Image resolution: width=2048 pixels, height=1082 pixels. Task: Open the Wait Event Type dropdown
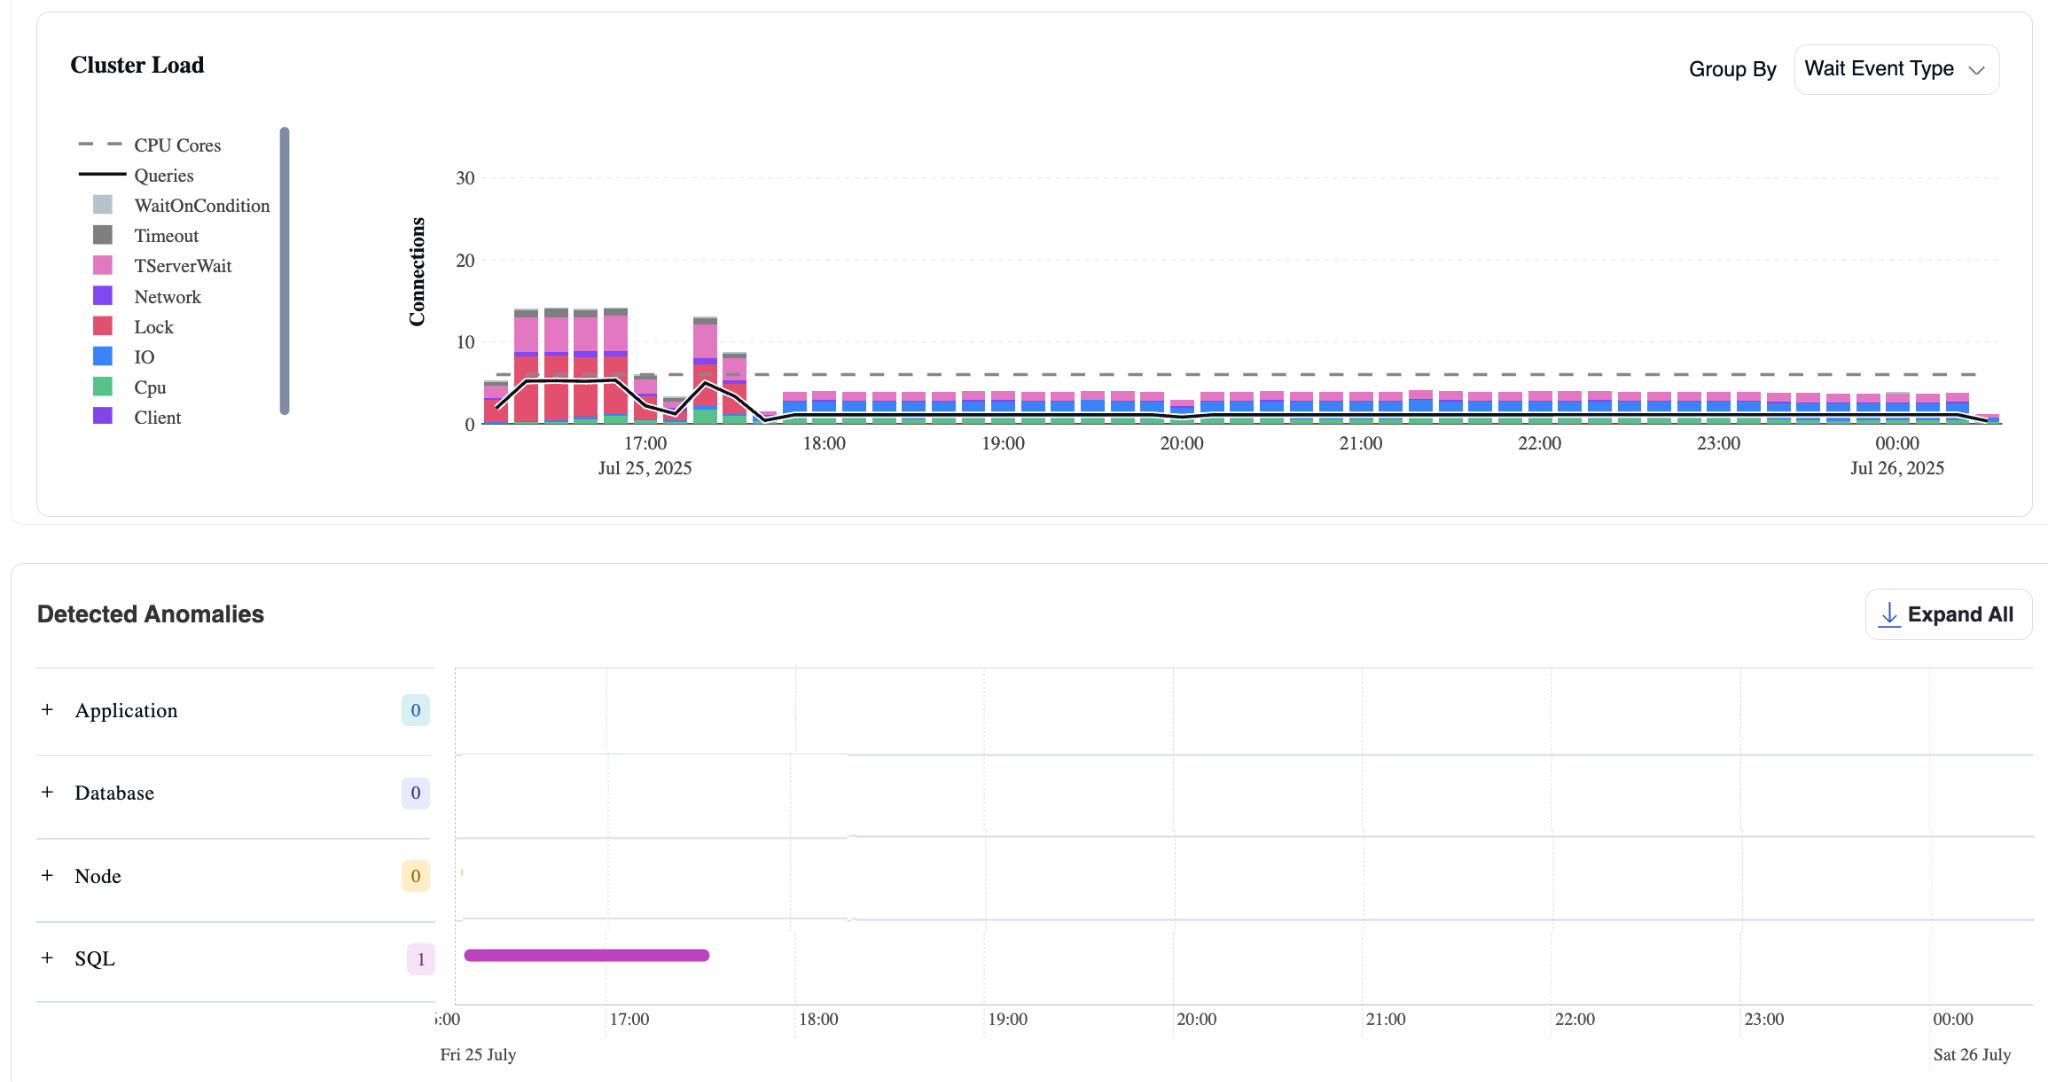pos(1895,69)
